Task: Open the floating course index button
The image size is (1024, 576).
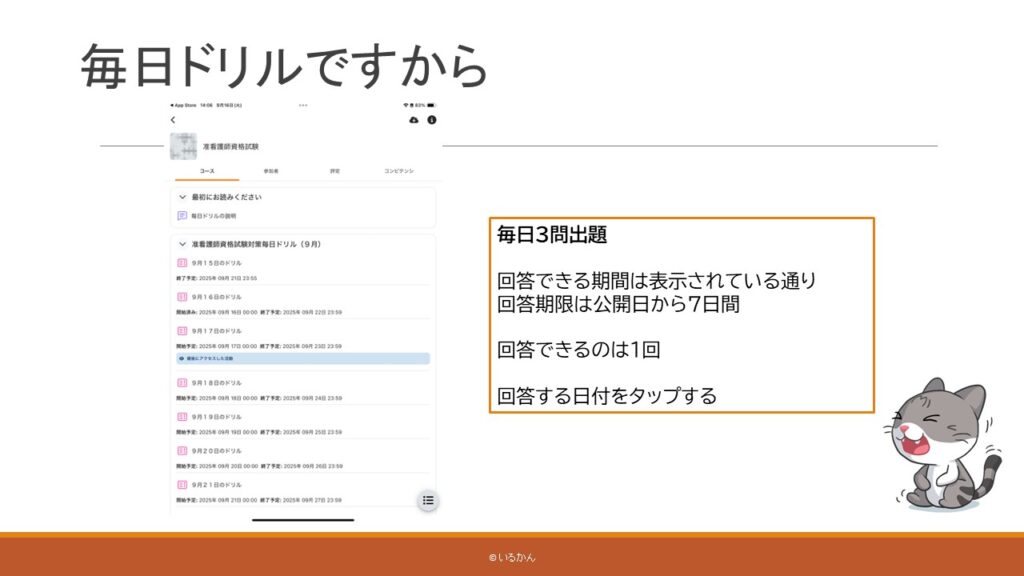Action: (428, 500)
